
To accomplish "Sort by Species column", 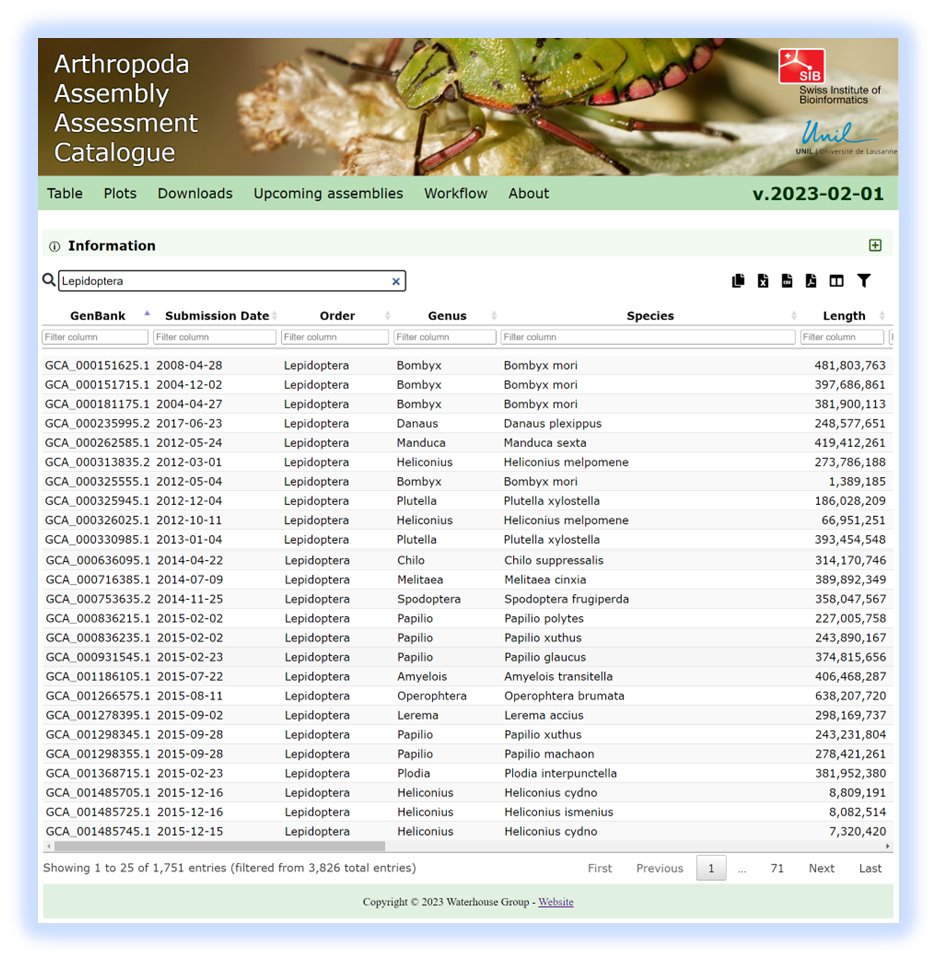I will (650, 316).
